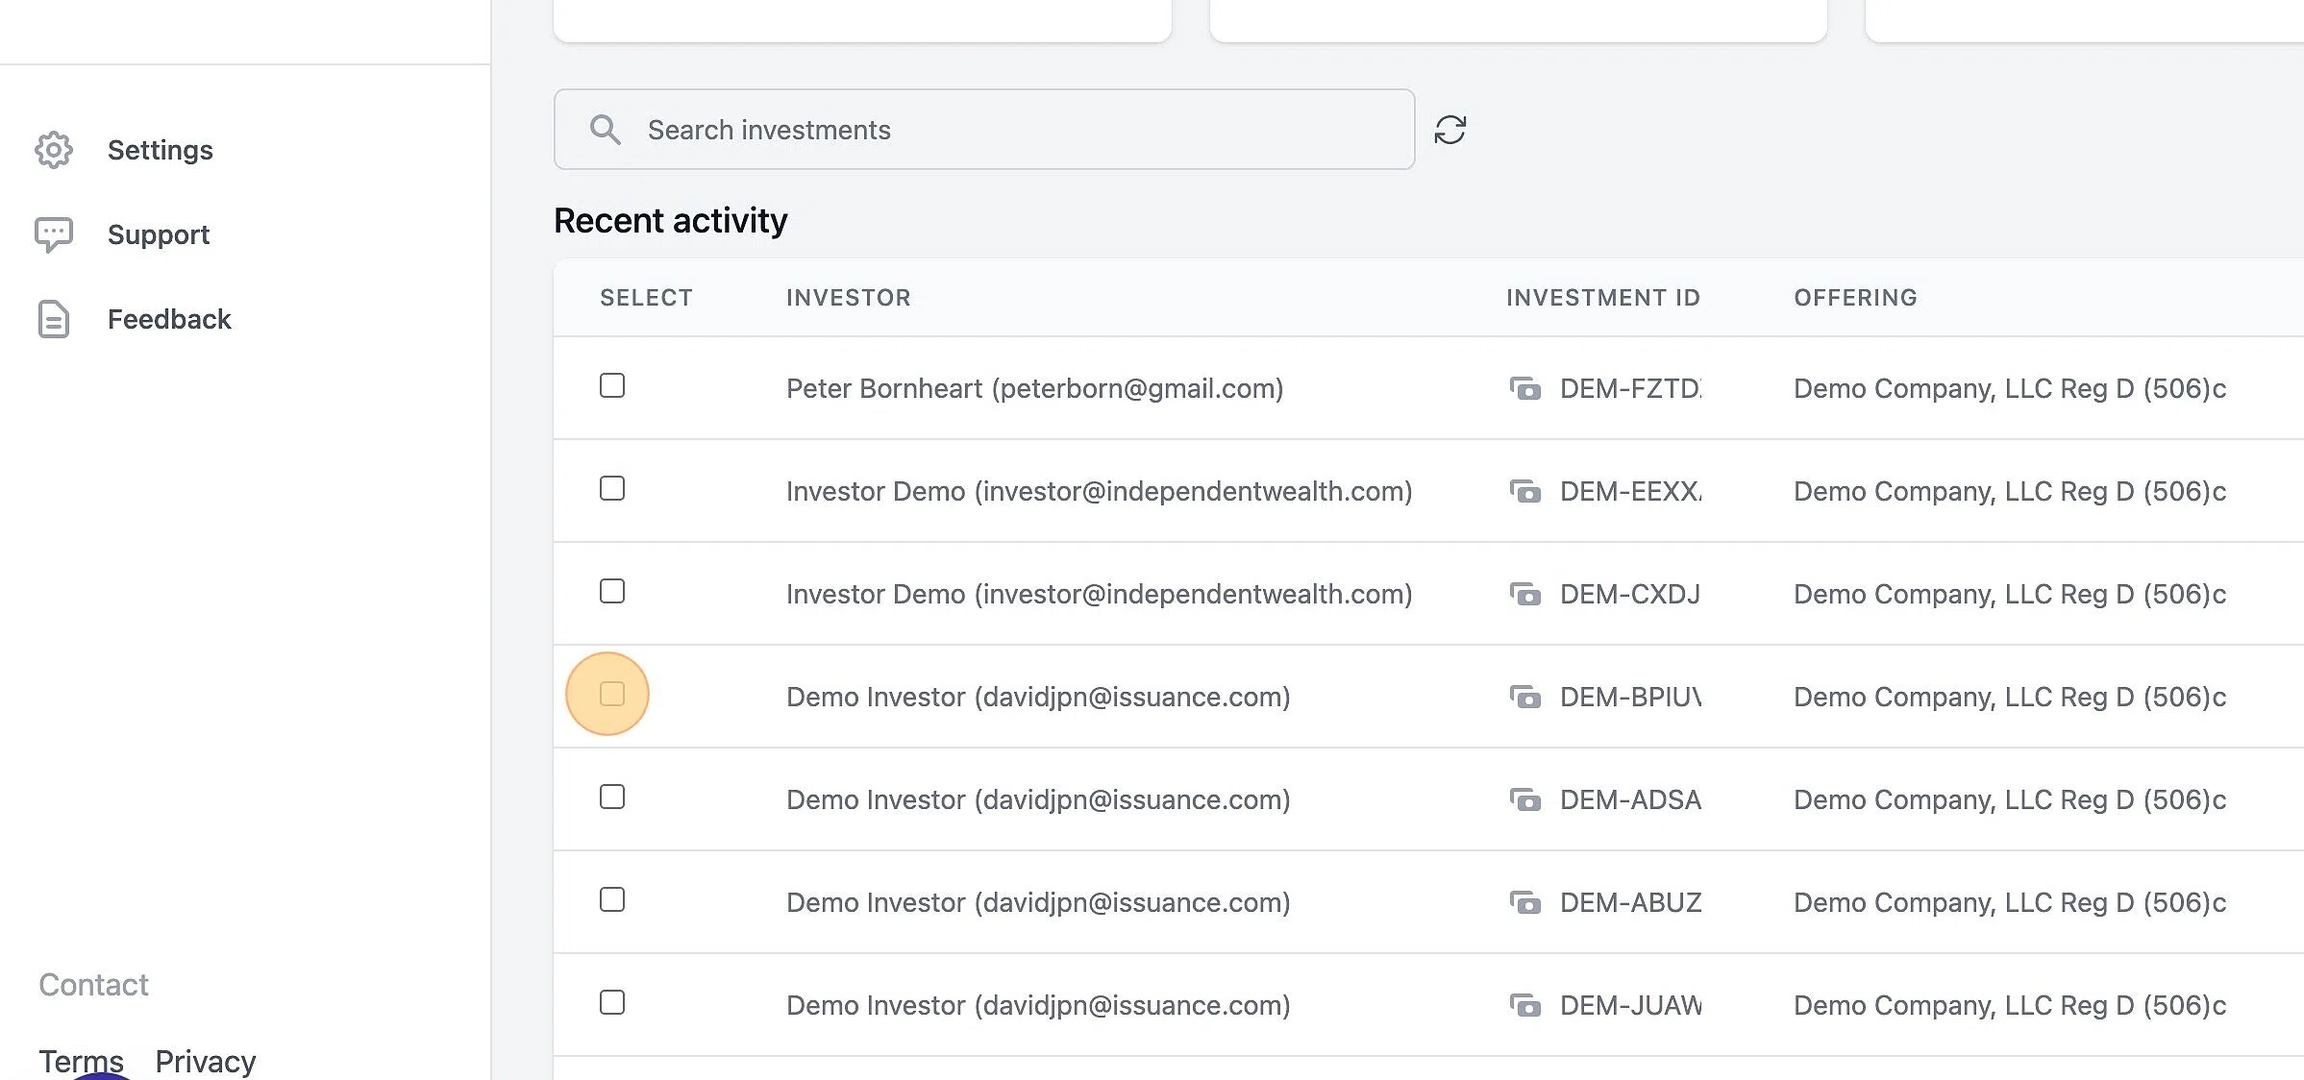Open the Privacy link
This screenshot has height=1080, width=2304.
pos(205,1060)
